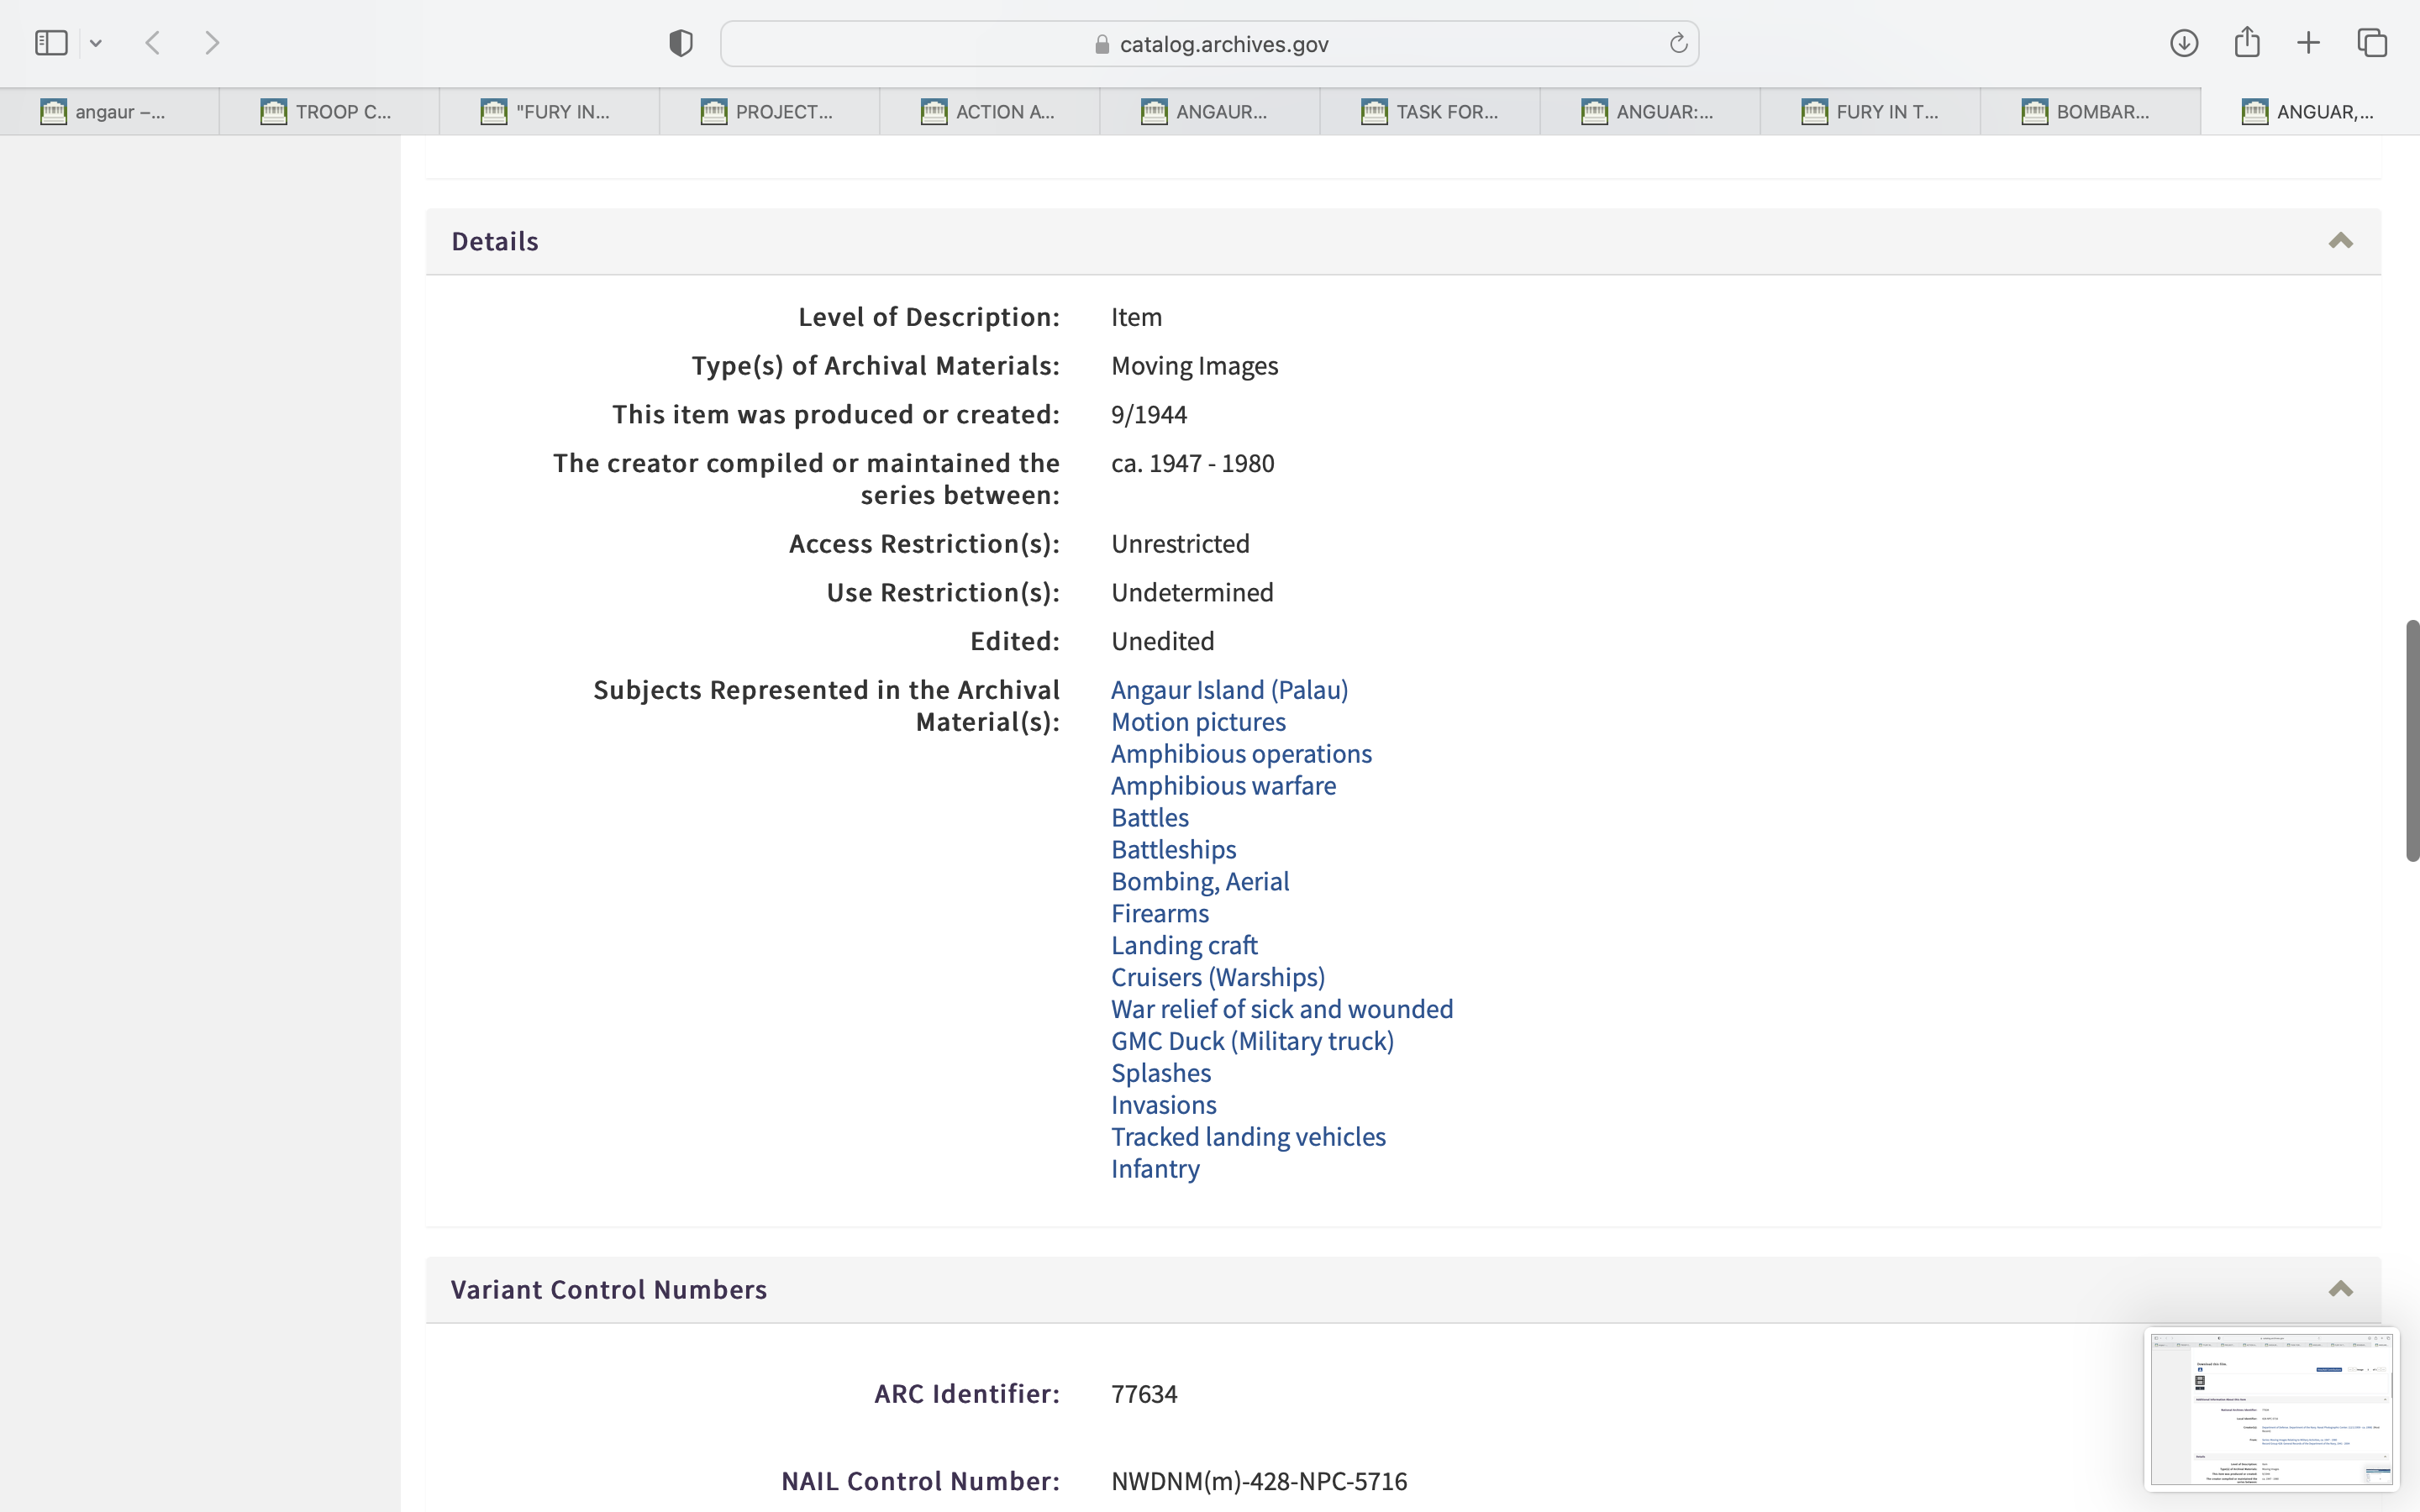Show tab overview icon
The image size is (2420, 1512).
2372,43
